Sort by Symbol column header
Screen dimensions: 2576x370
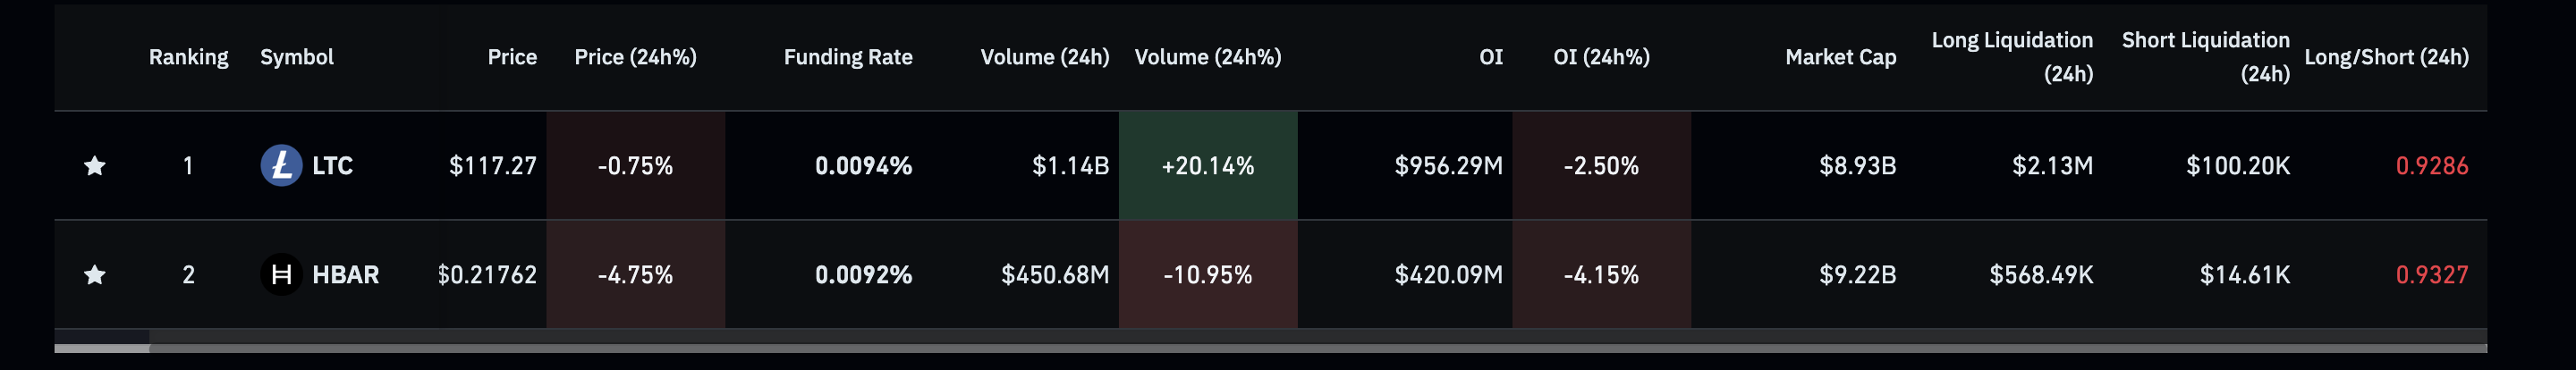click(297, 57)
